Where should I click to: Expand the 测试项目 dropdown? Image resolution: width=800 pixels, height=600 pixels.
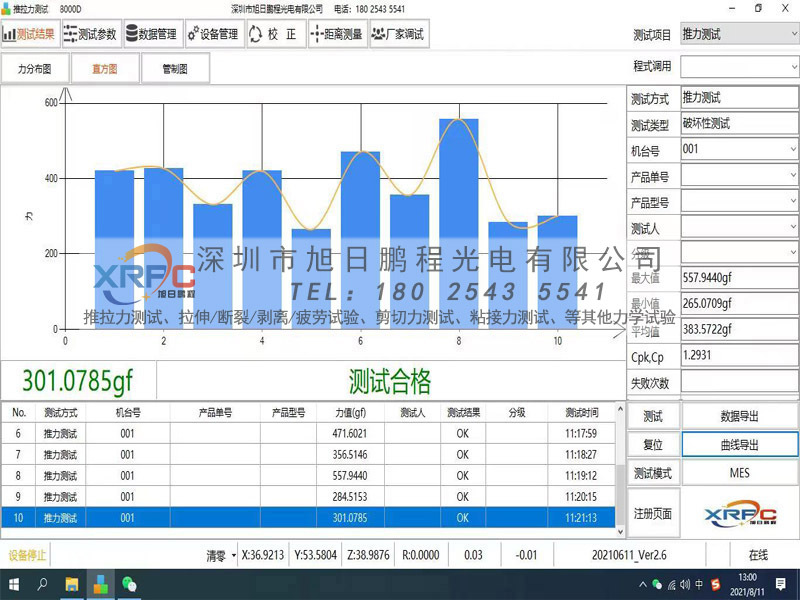(x=794, y=34)
